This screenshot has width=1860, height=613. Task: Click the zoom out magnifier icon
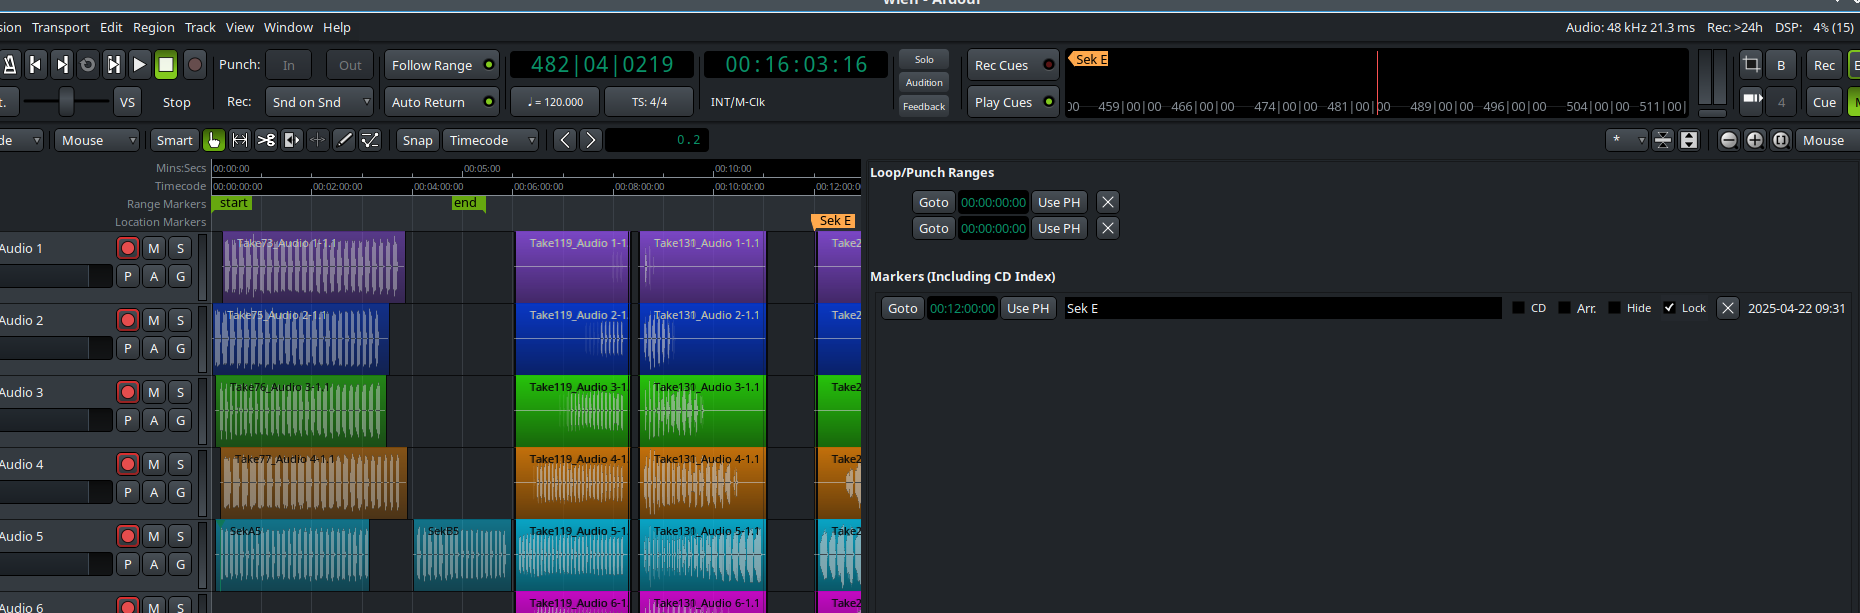click(1728, 140)
